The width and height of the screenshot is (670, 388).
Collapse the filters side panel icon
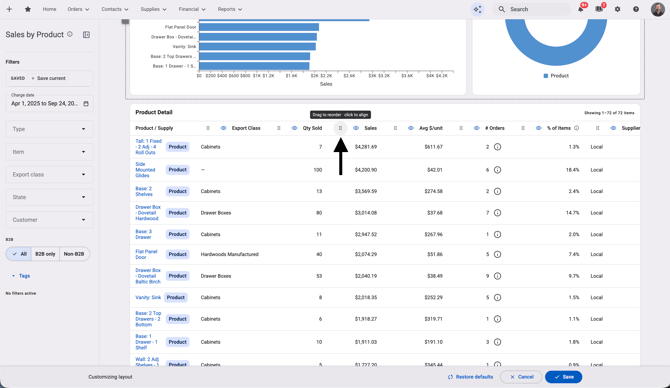tap(86, 35)
